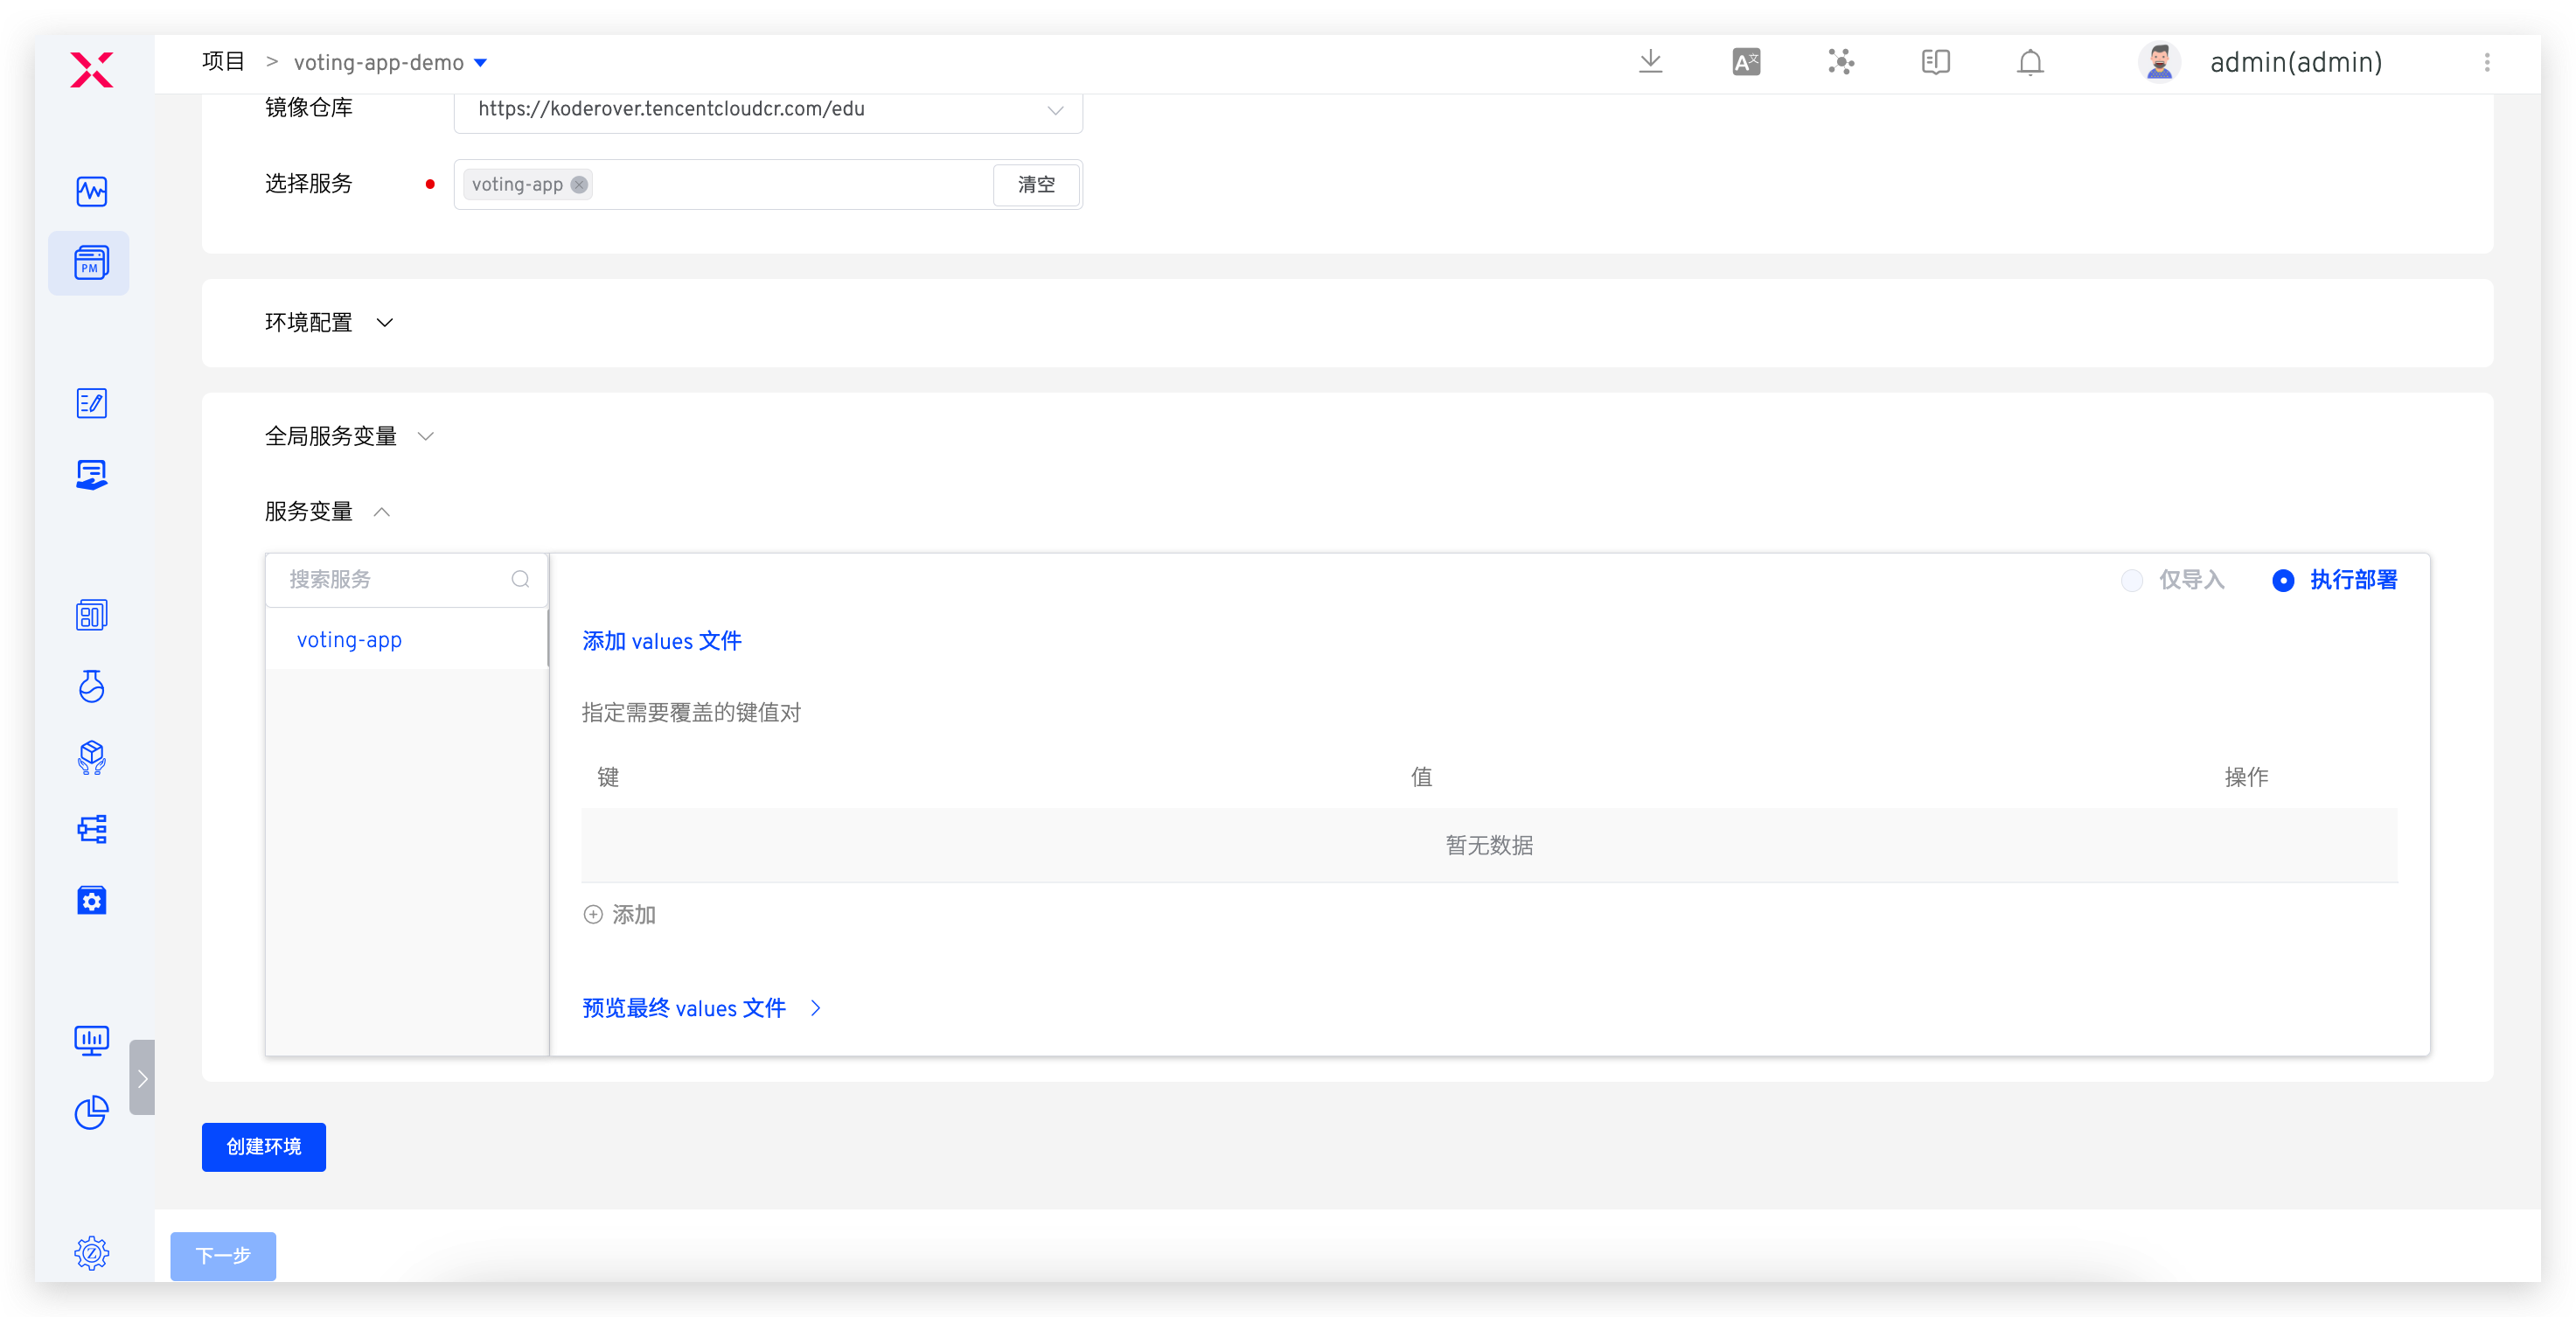Click the 添加 values 文件 link
The height and width of the screenshot is (1317, 2576).
click(x=661, y=641)
